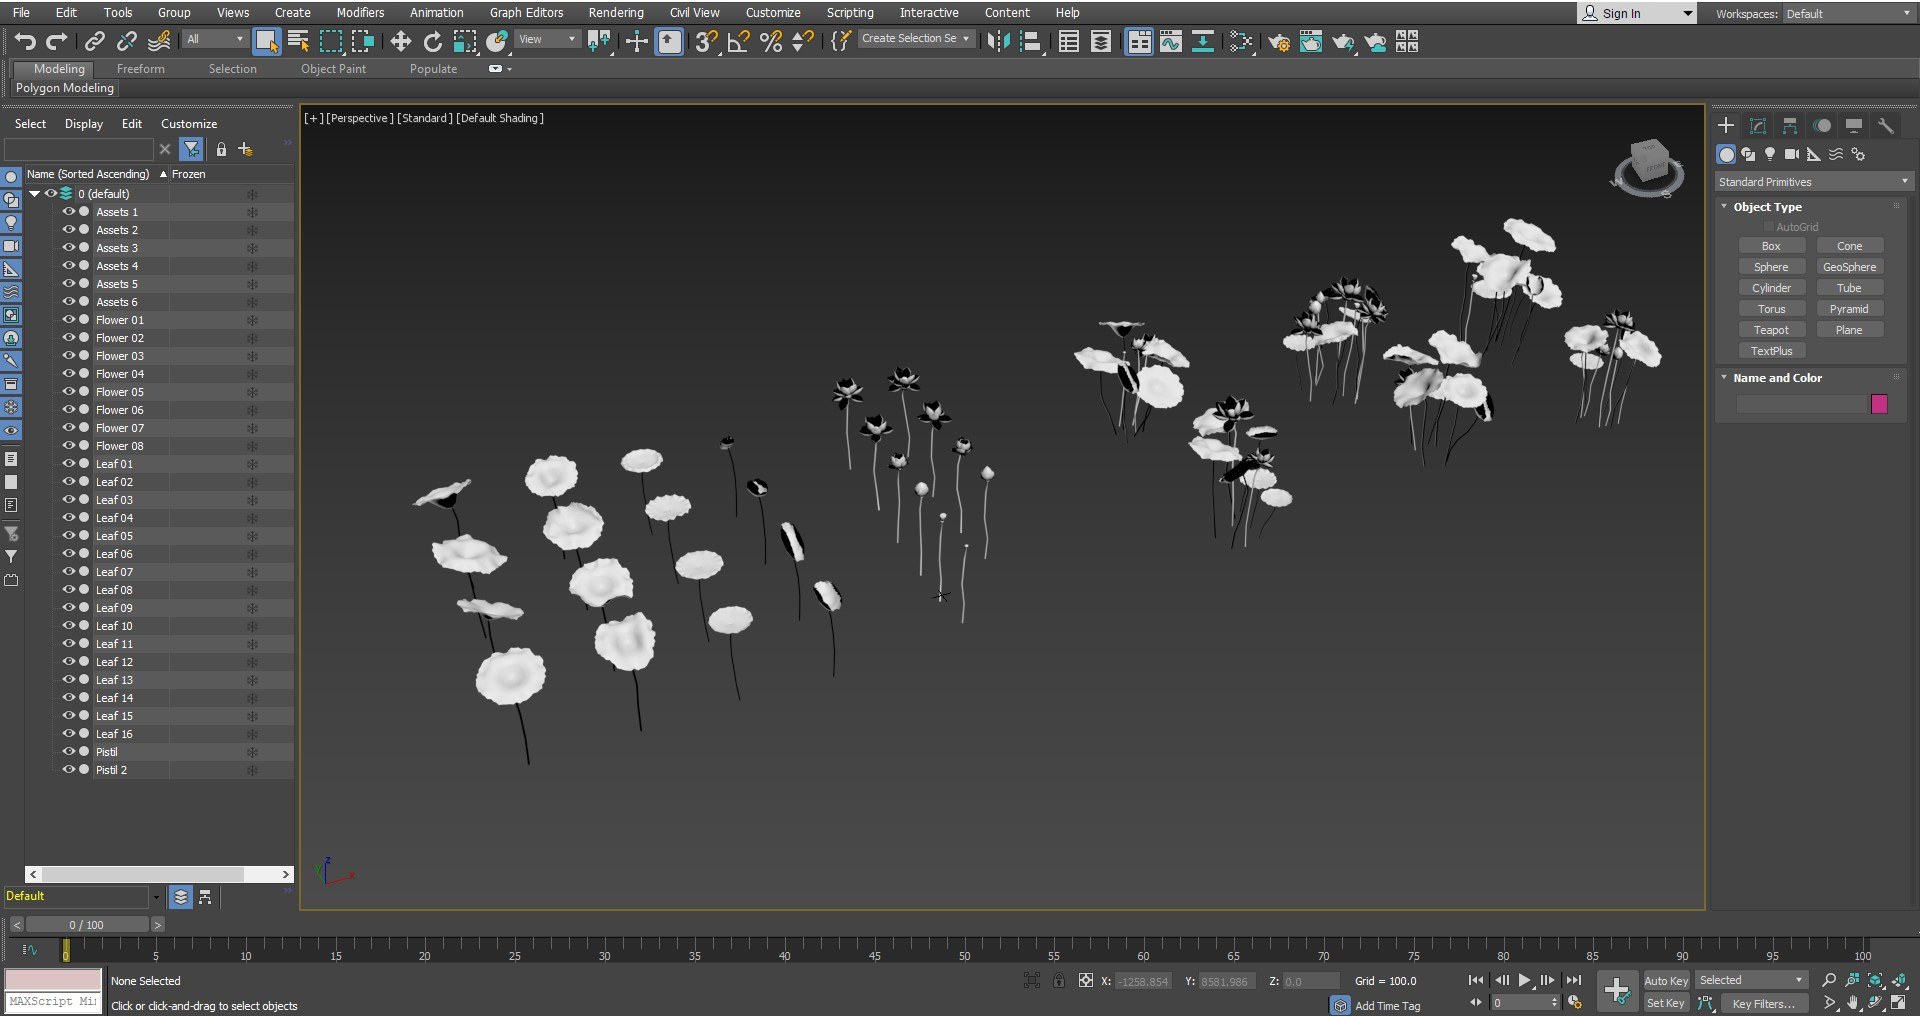This screenshot has height=1016, width=1920.
Task: Activate the Select and Rotate tool
Action: click(433, 41)
